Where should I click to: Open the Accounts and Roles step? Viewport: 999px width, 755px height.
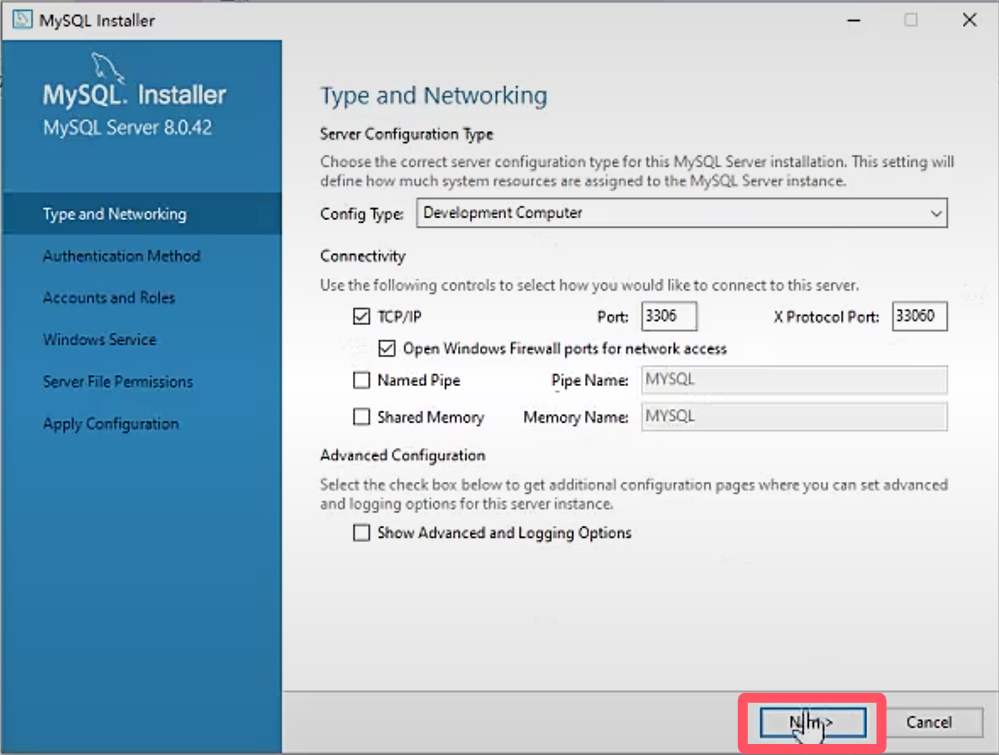pos(108,298)
